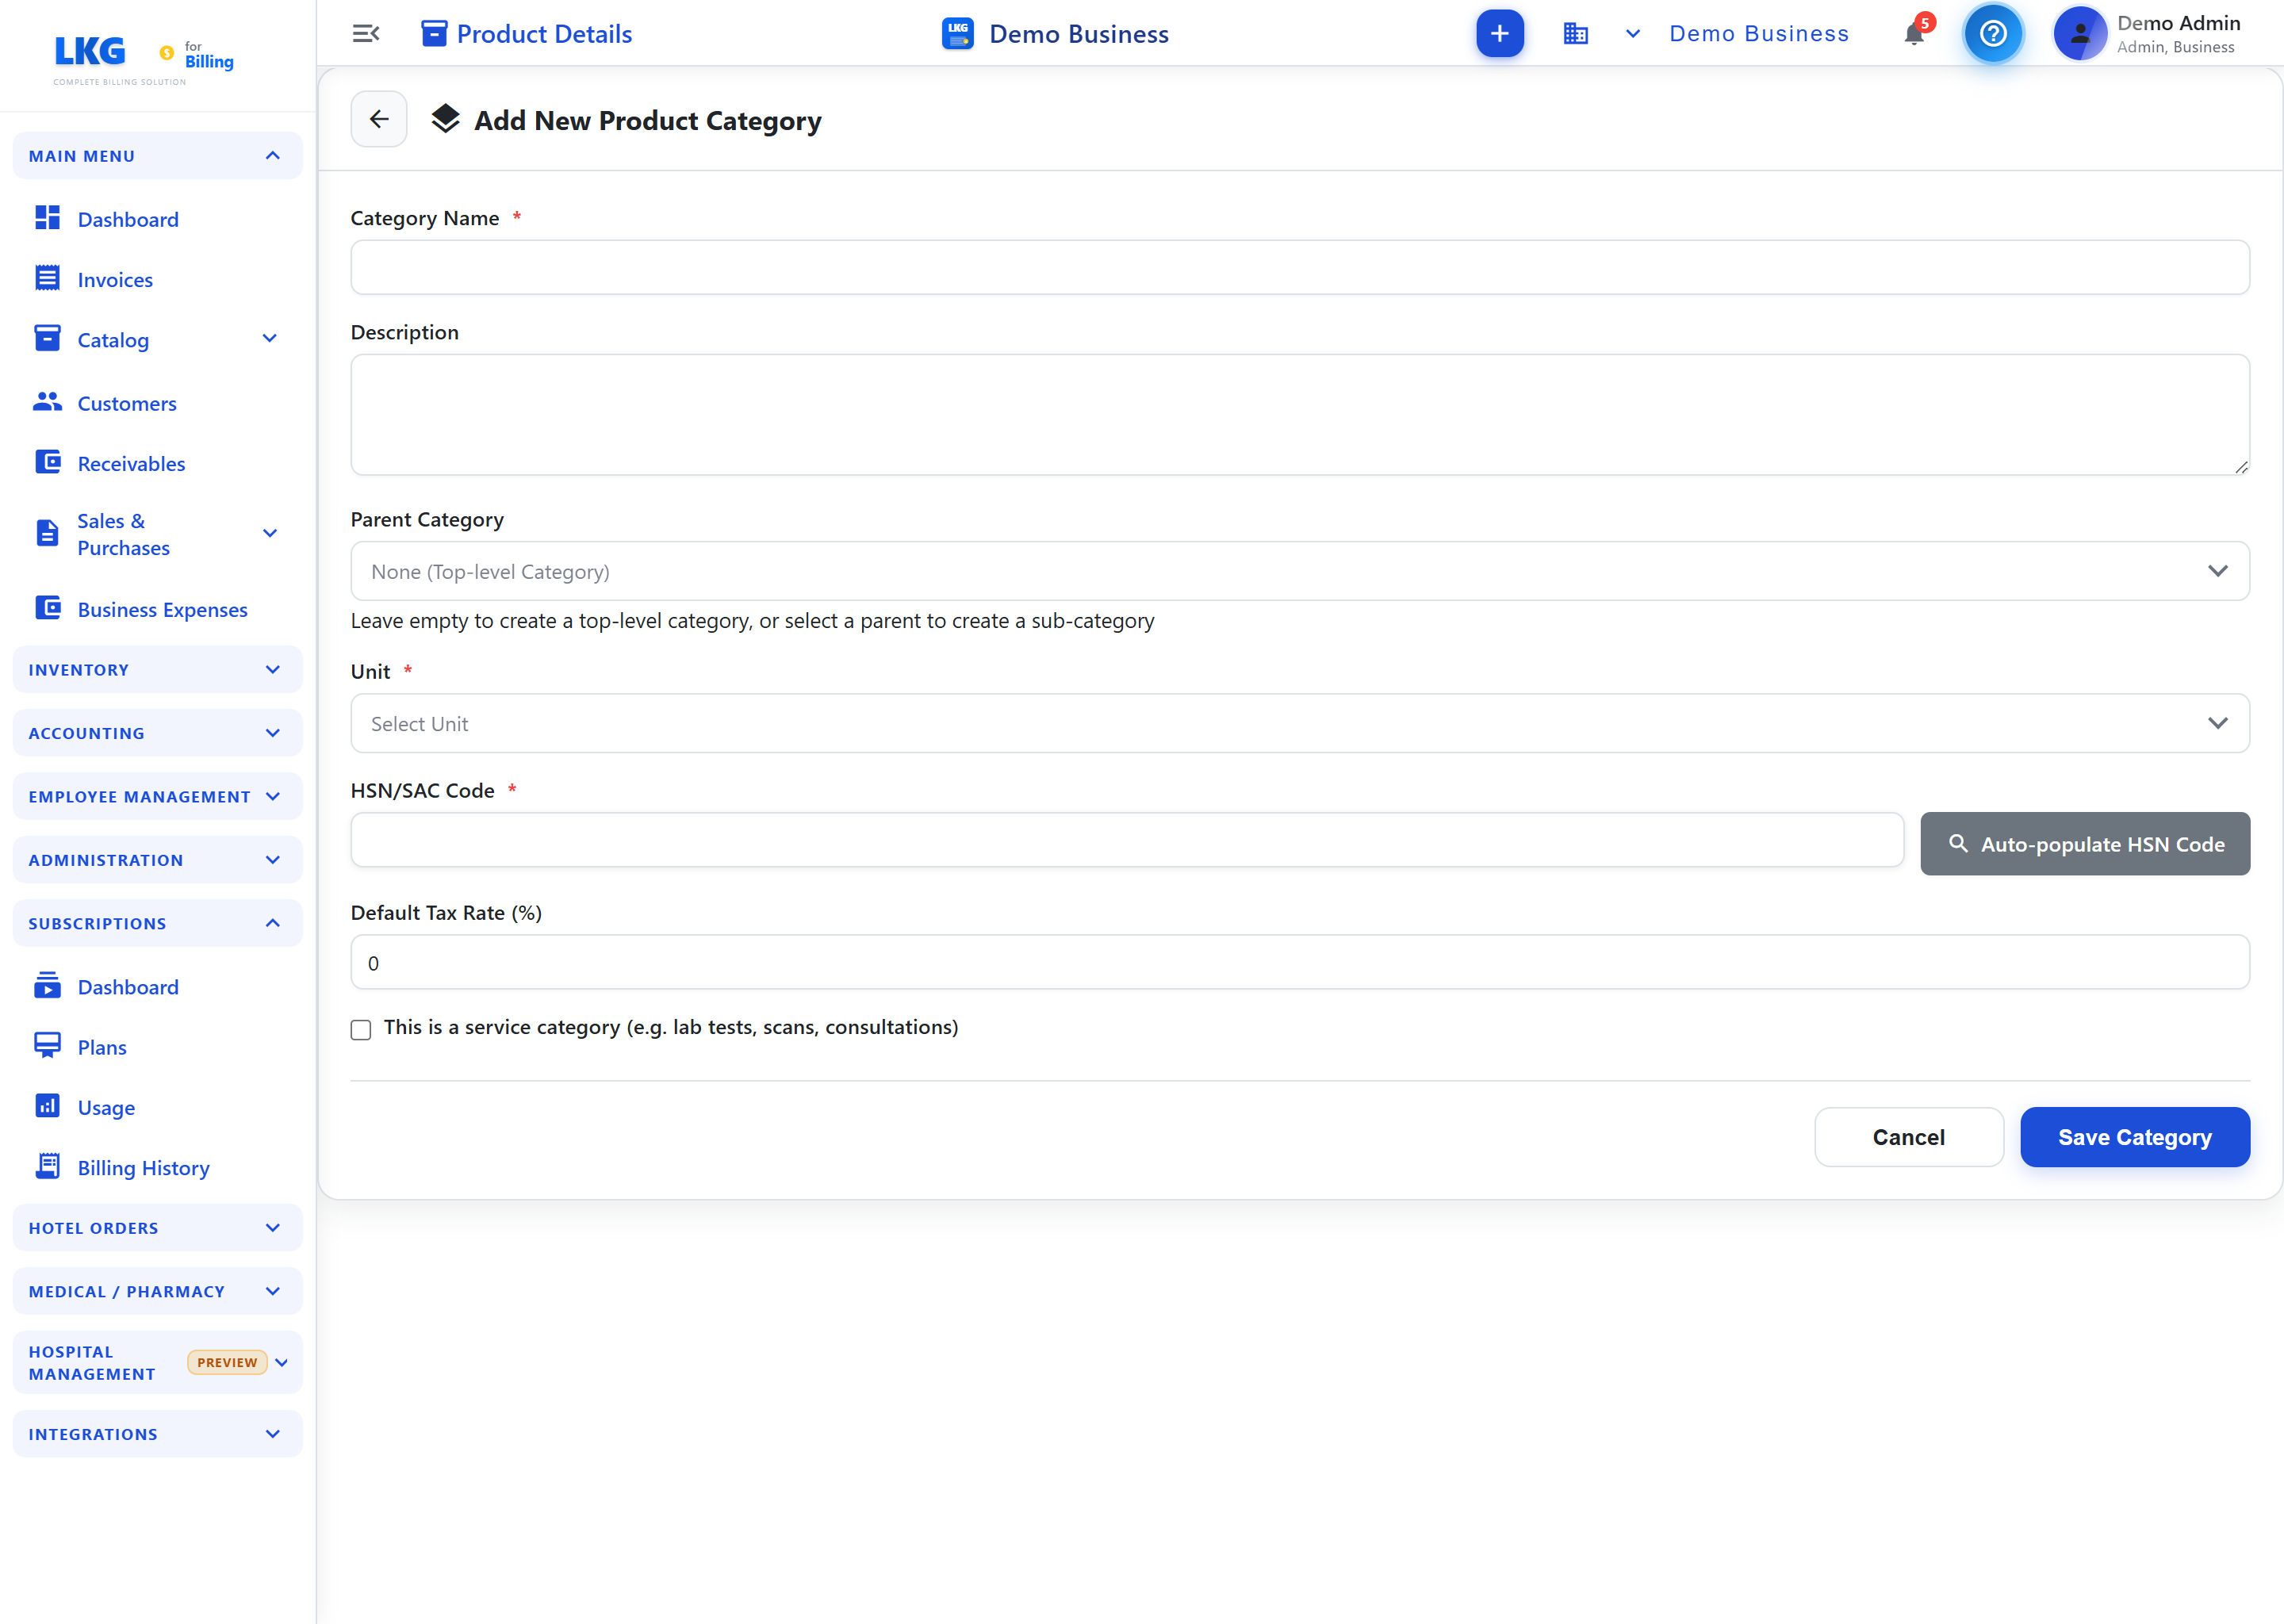This screenshot has height=1624, width=2284.
Task: Open the business switcher chevron
Action: click(x=1632, y=34)
